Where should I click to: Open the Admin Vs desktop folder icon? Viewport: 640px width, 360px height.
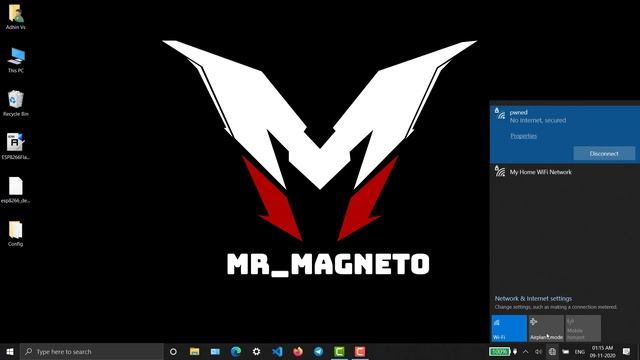16,17
